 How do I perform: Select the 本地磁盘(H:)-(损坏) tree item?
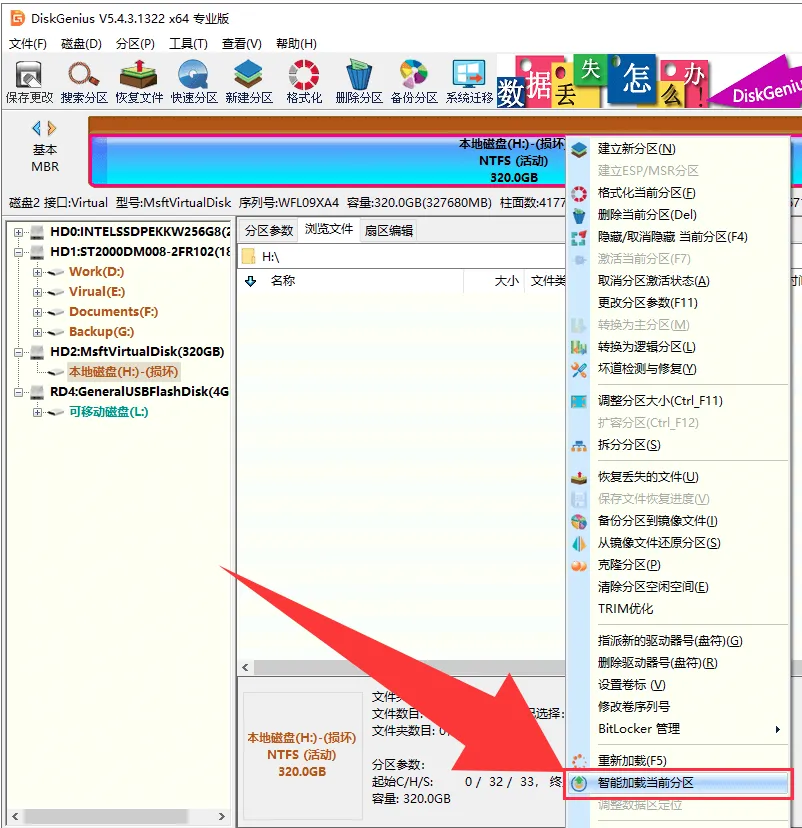(124, 372)
